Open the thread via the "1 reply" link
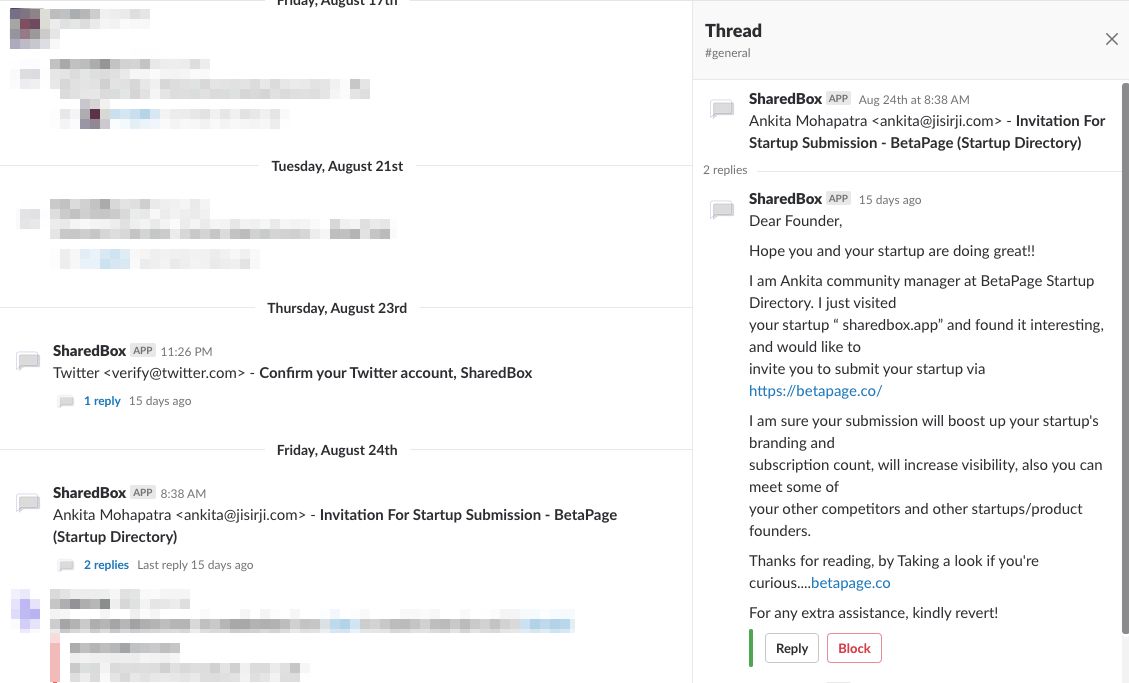 (102, 400)
